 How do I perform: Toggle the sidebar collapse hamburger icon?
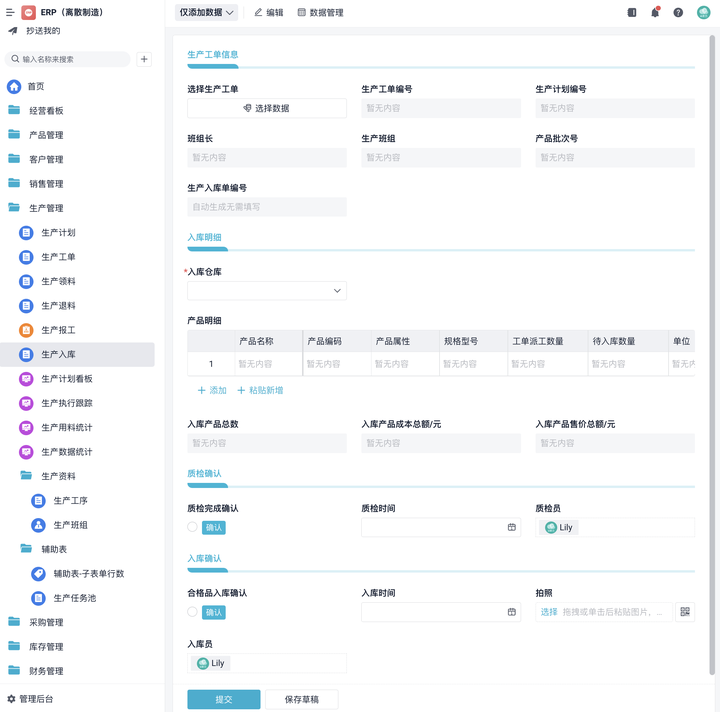(10, 13)
